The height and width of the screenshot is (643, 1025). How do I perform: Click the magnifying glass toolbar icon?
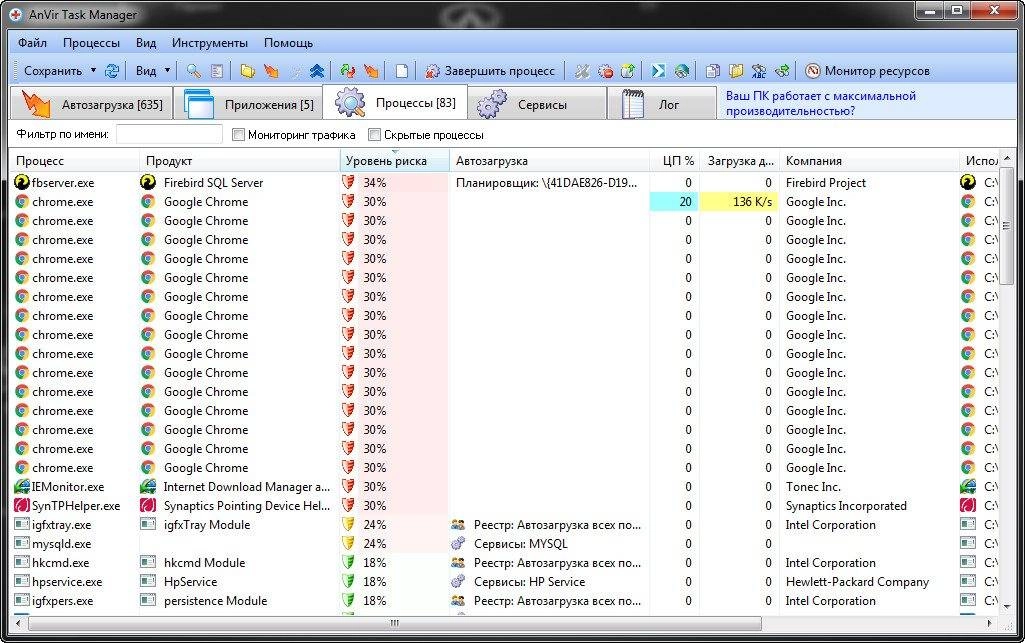(x=193, y=71)
